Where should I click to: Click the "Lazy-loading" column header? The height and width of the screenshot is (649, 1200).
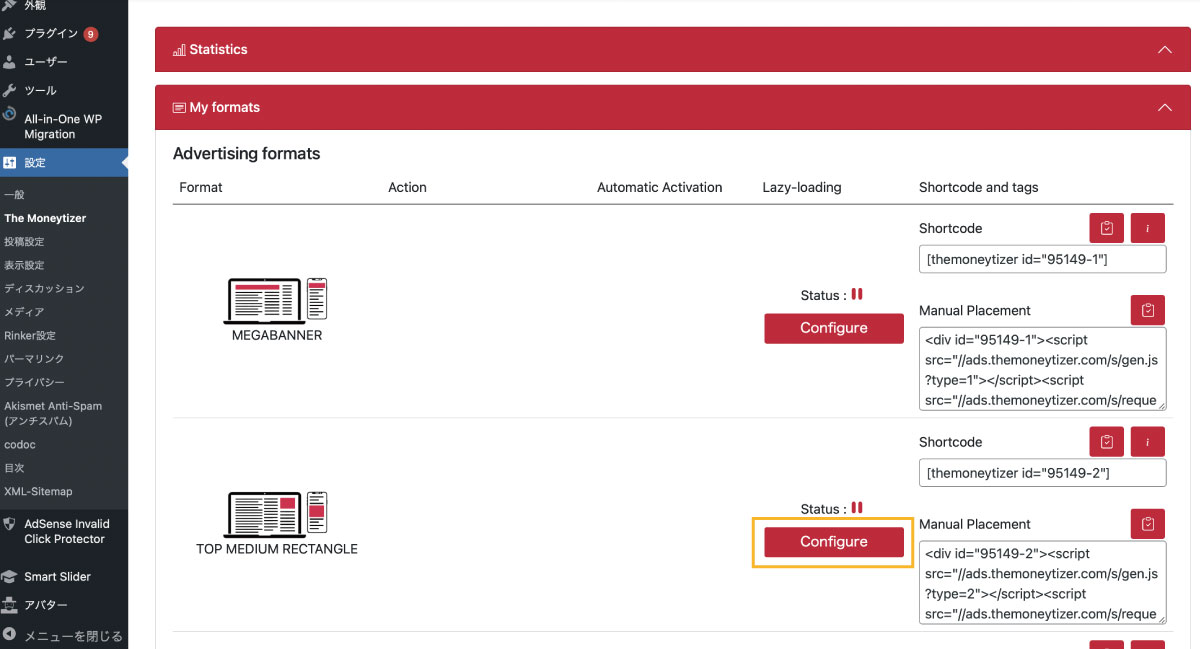(x=802, y=187)
